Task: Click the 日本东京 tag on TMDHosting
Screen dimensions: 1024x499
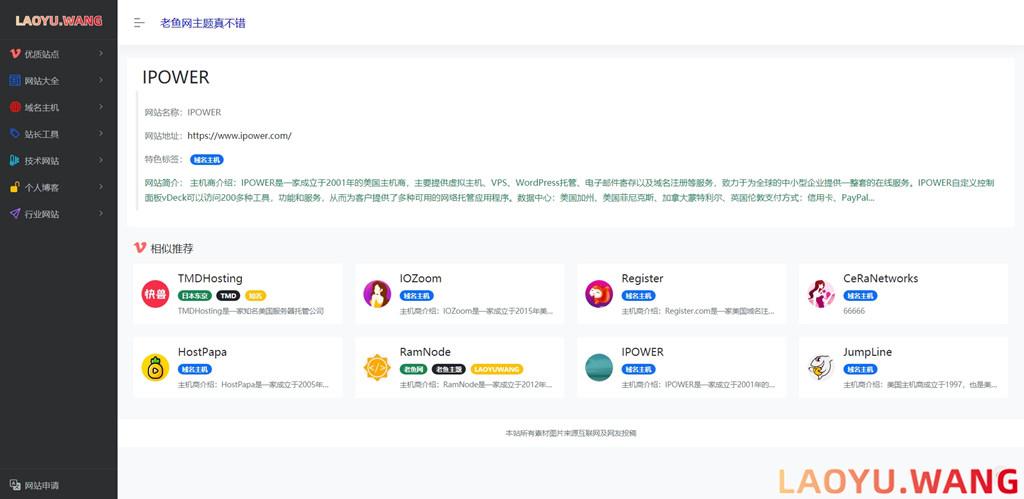Action: pyautogui.click(x=195, y=296)
